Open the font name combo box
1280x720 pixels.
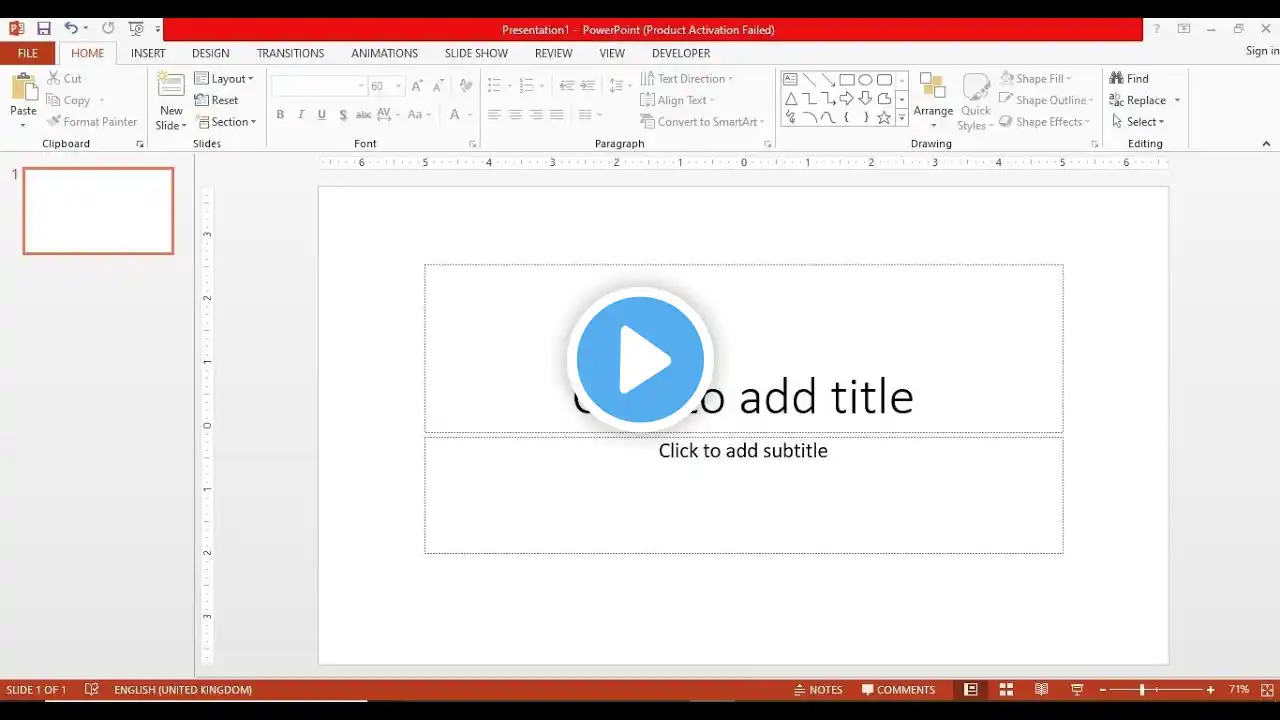tap(319, 87)
